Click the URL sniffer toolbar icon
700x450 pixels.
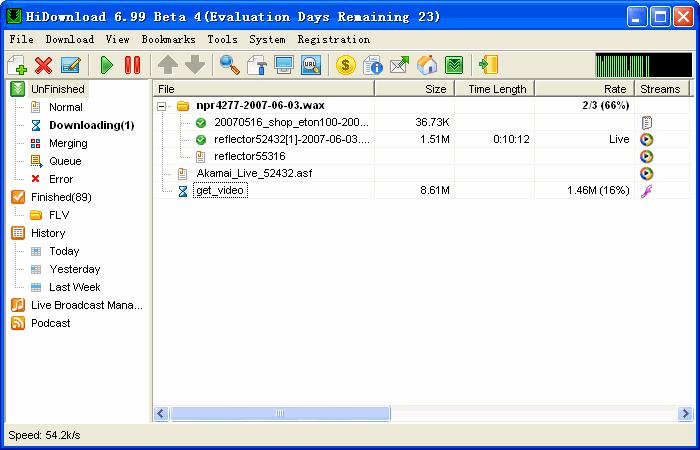click(x=311, y=65)
